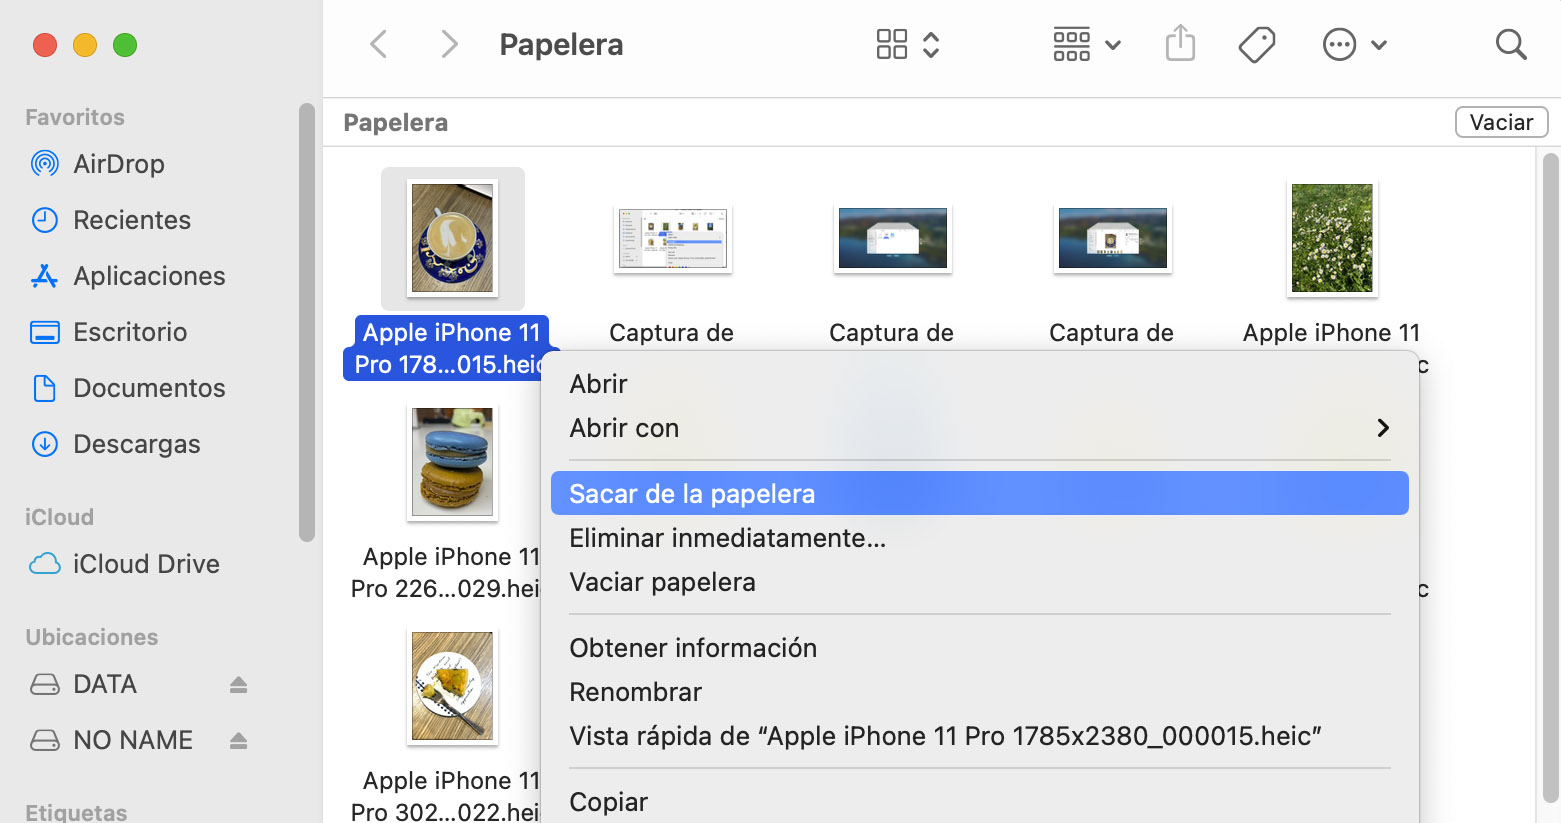Eject the NO NAME volume
The width and height of the screenshot is (1561, 823).
(238, 740)
